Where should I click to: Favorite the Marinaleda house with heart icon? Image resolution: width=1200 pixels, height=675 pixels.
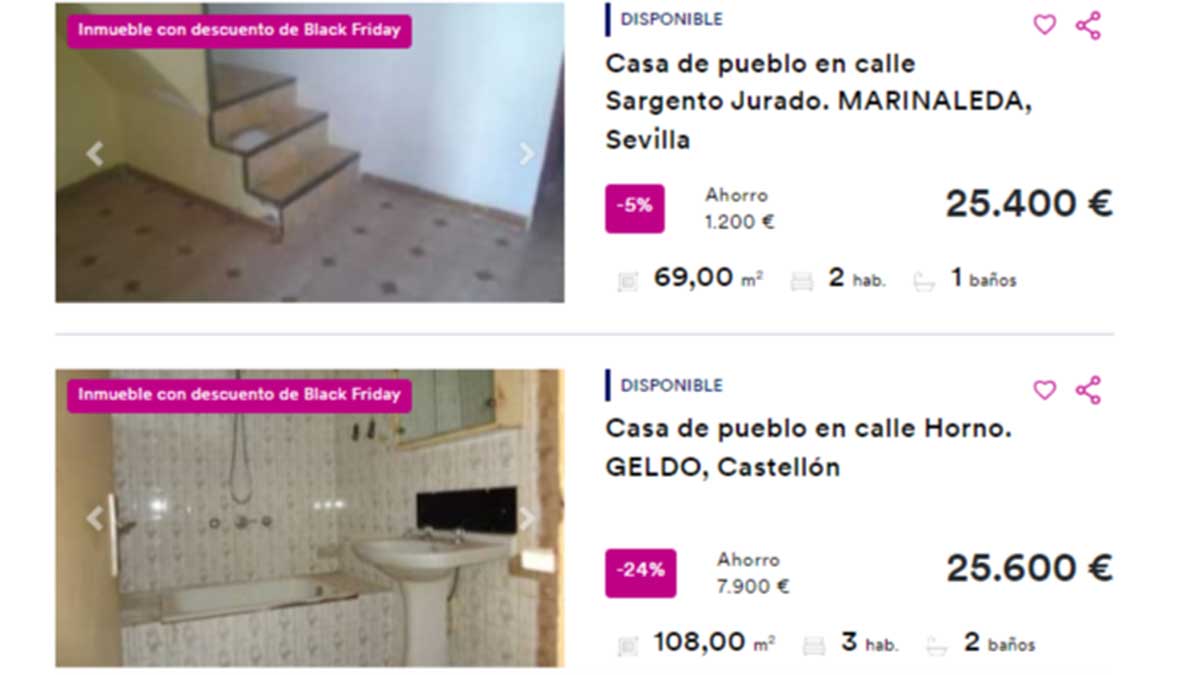click(1044, 25)
